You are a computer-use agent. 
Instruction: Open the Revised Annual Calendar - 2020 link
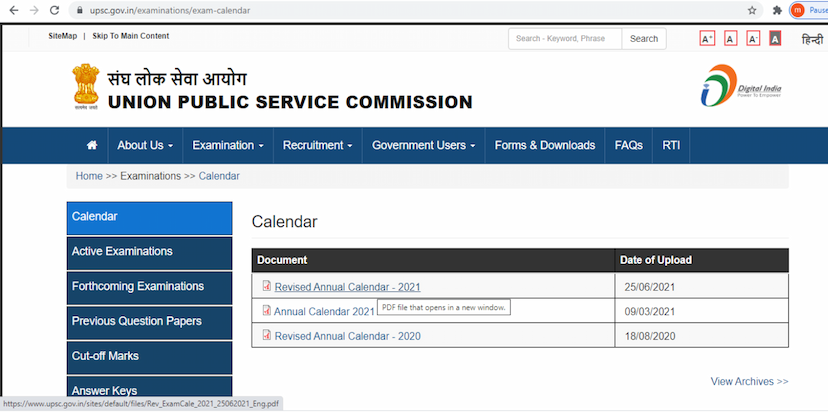(347, 336)
